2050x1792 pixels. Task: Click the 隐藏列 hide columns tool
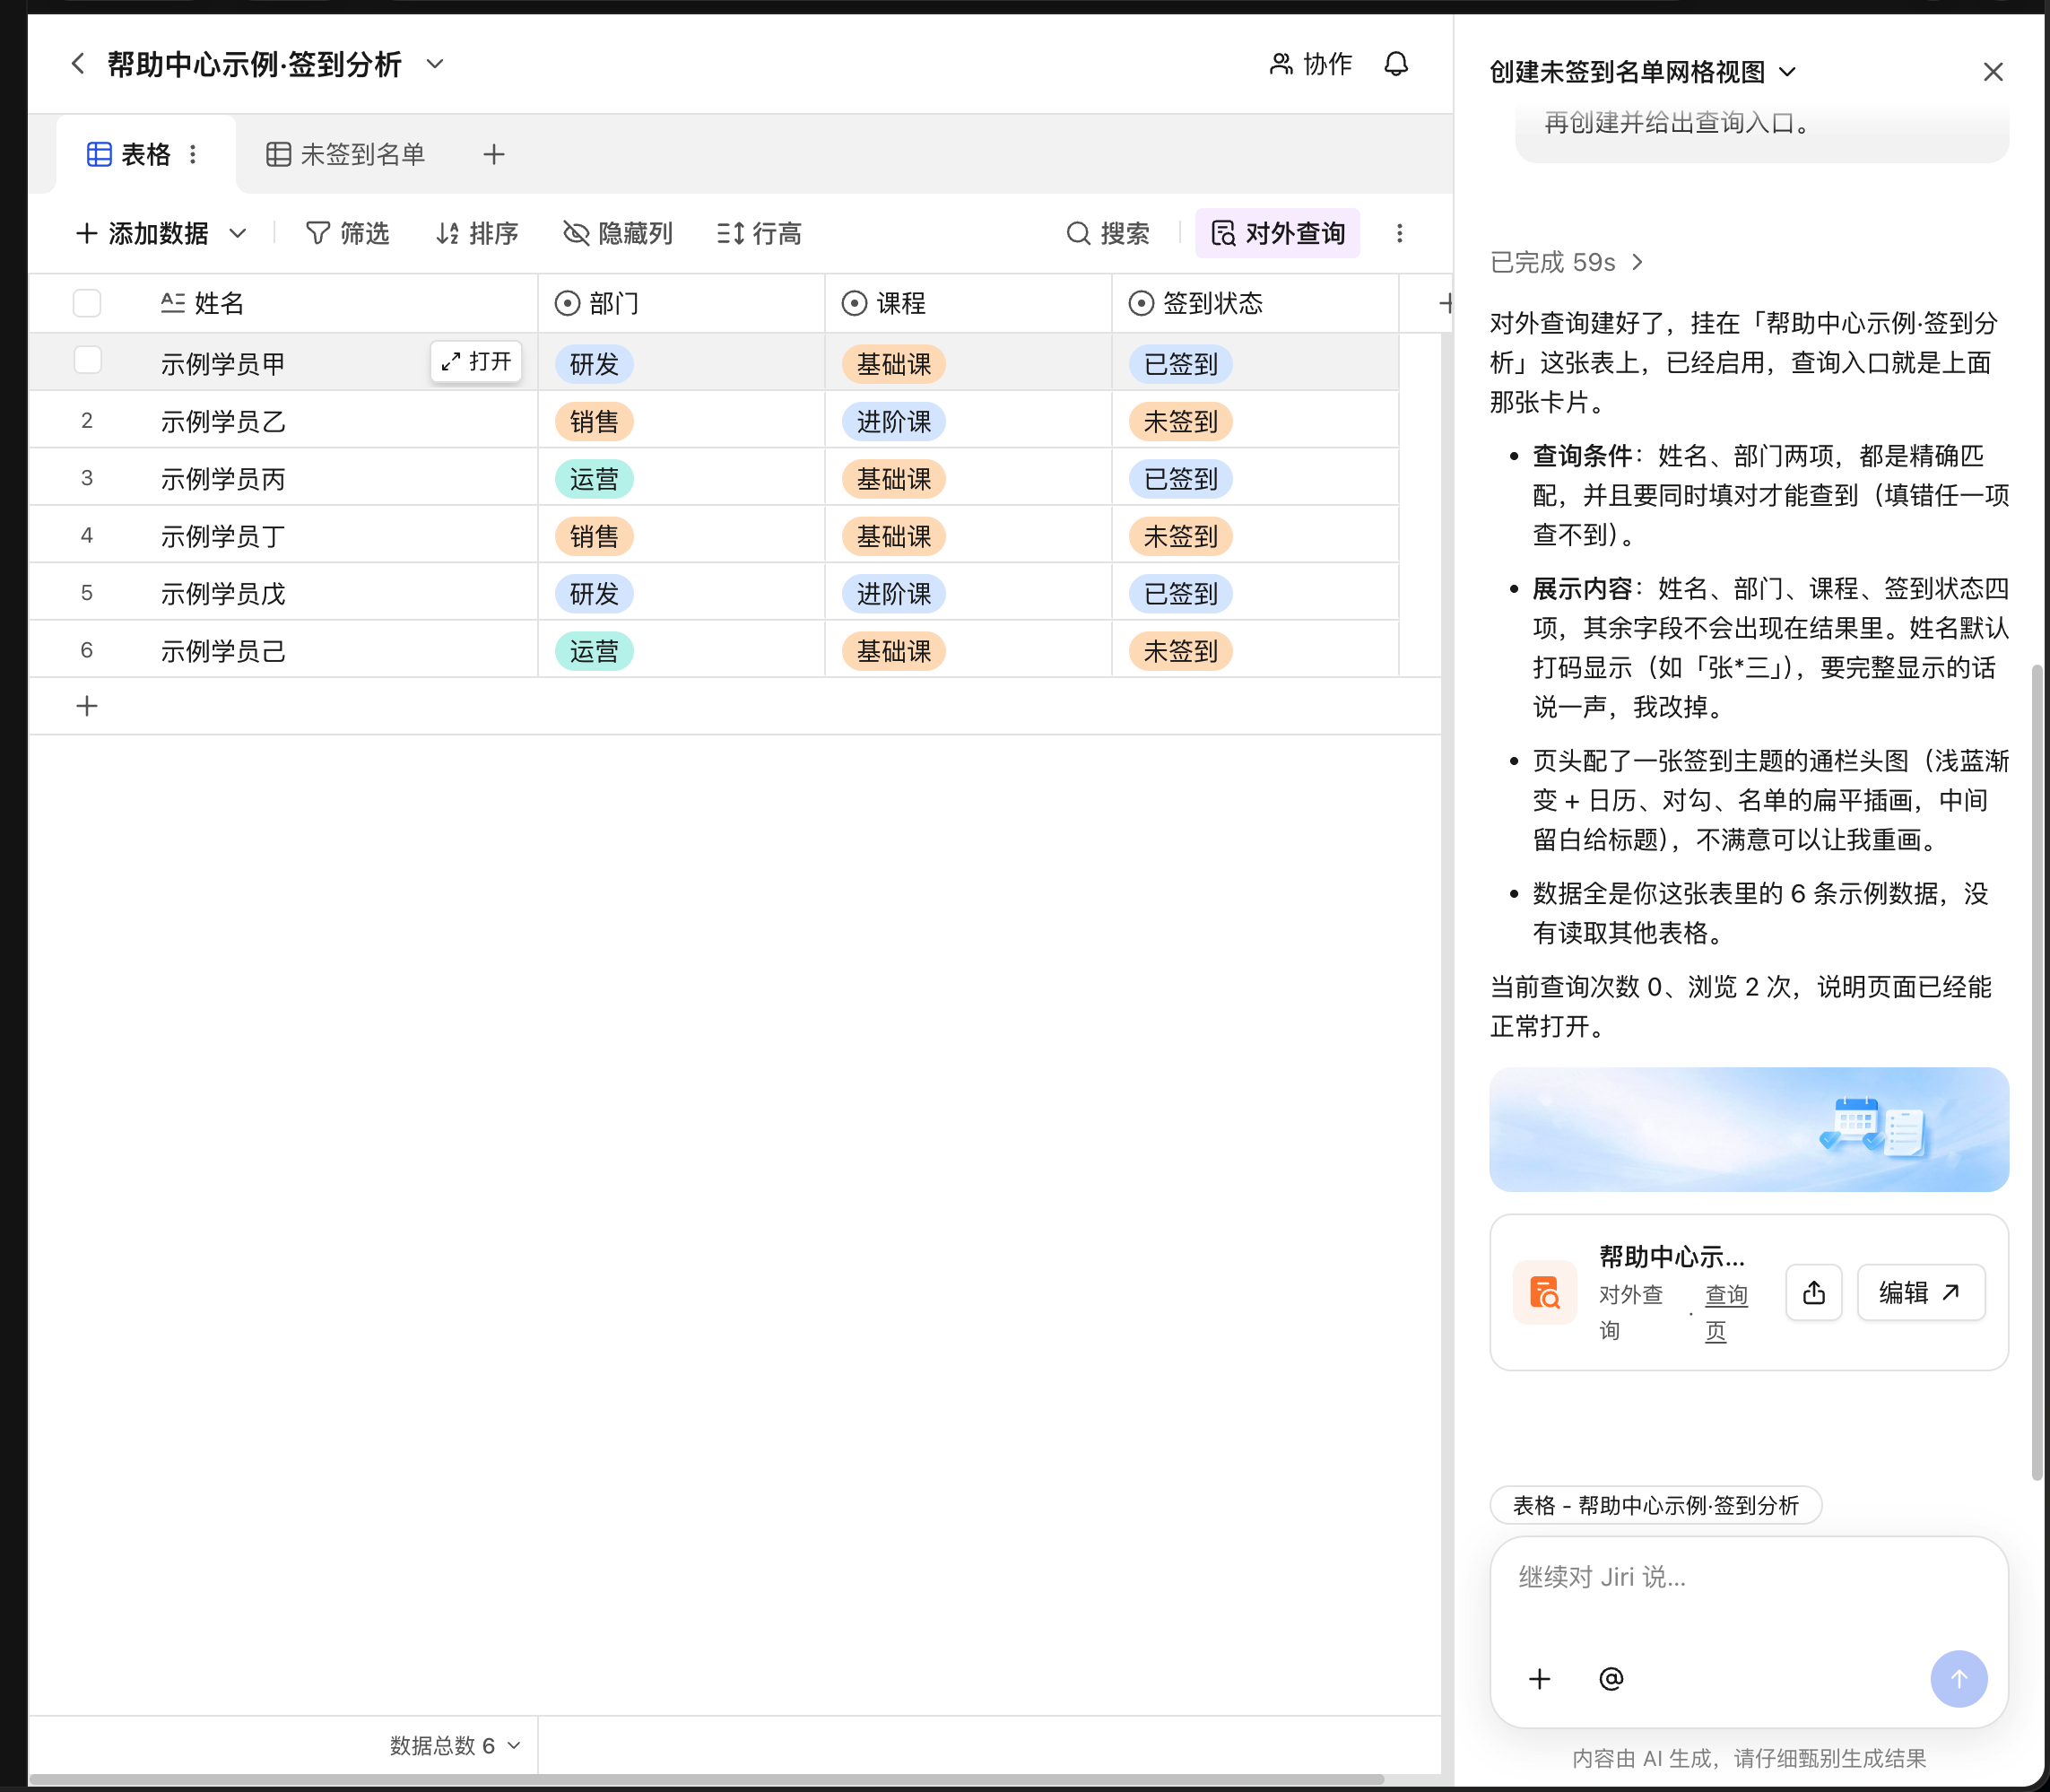pyautogui.click(x=617, y=233)
